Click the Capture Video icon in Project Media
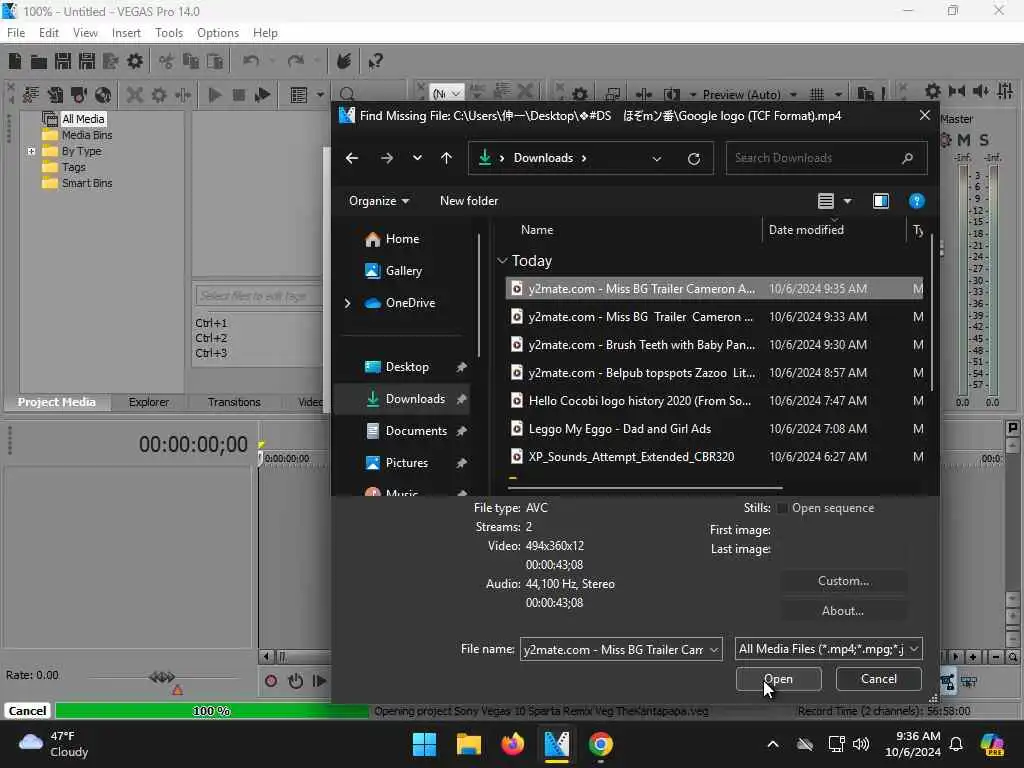The width and height of the screenshot is (1024, 768). (79, 95)
